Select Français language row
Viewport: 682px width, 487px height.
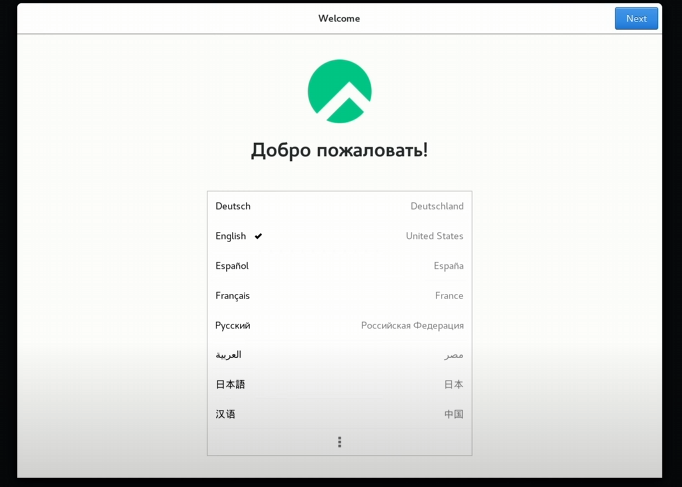[339, 296]
